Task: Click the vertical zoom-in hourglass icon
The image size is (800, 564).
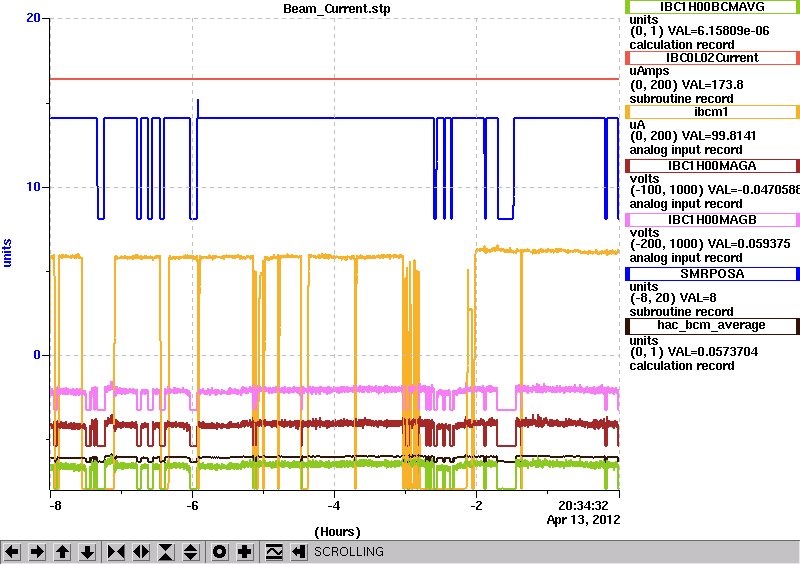Action: (166, 552)
